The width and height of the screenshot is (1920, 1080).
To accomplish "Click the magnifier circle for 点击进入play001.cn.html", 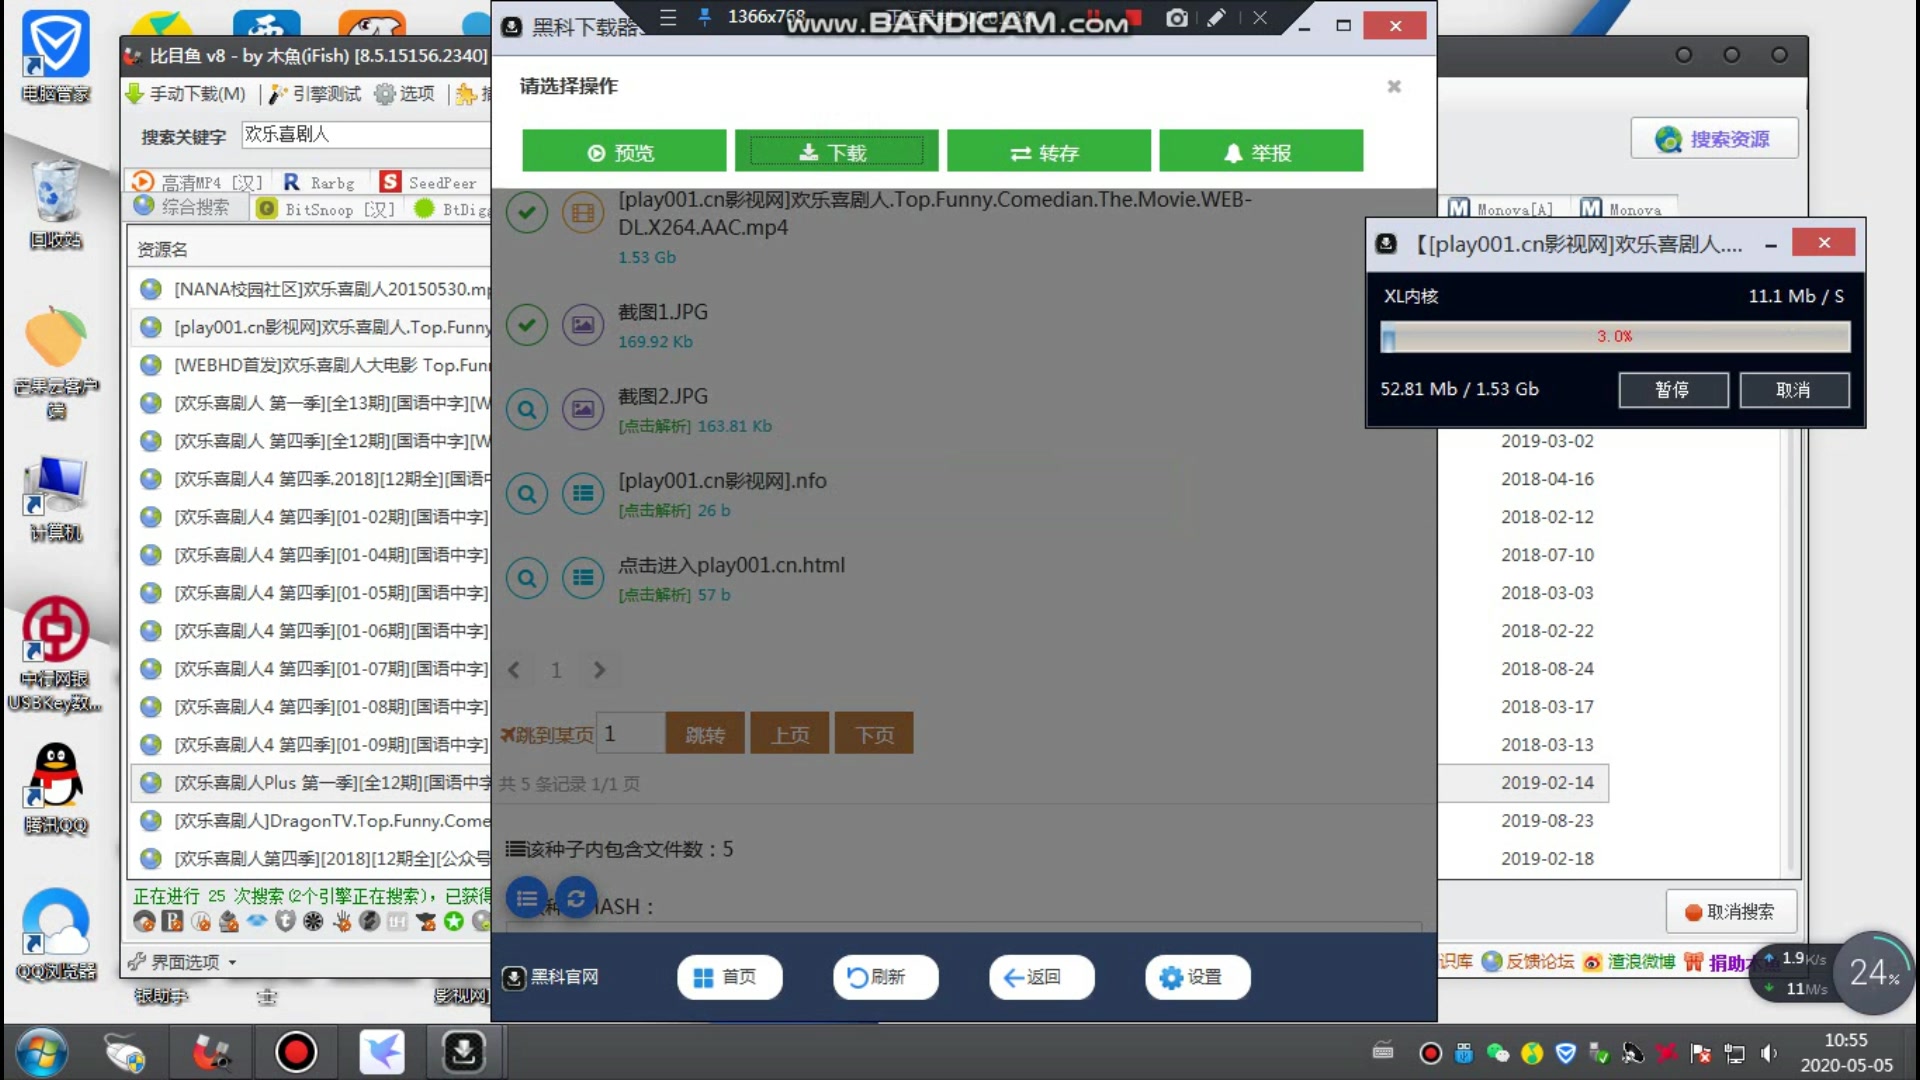I will 527,577.
